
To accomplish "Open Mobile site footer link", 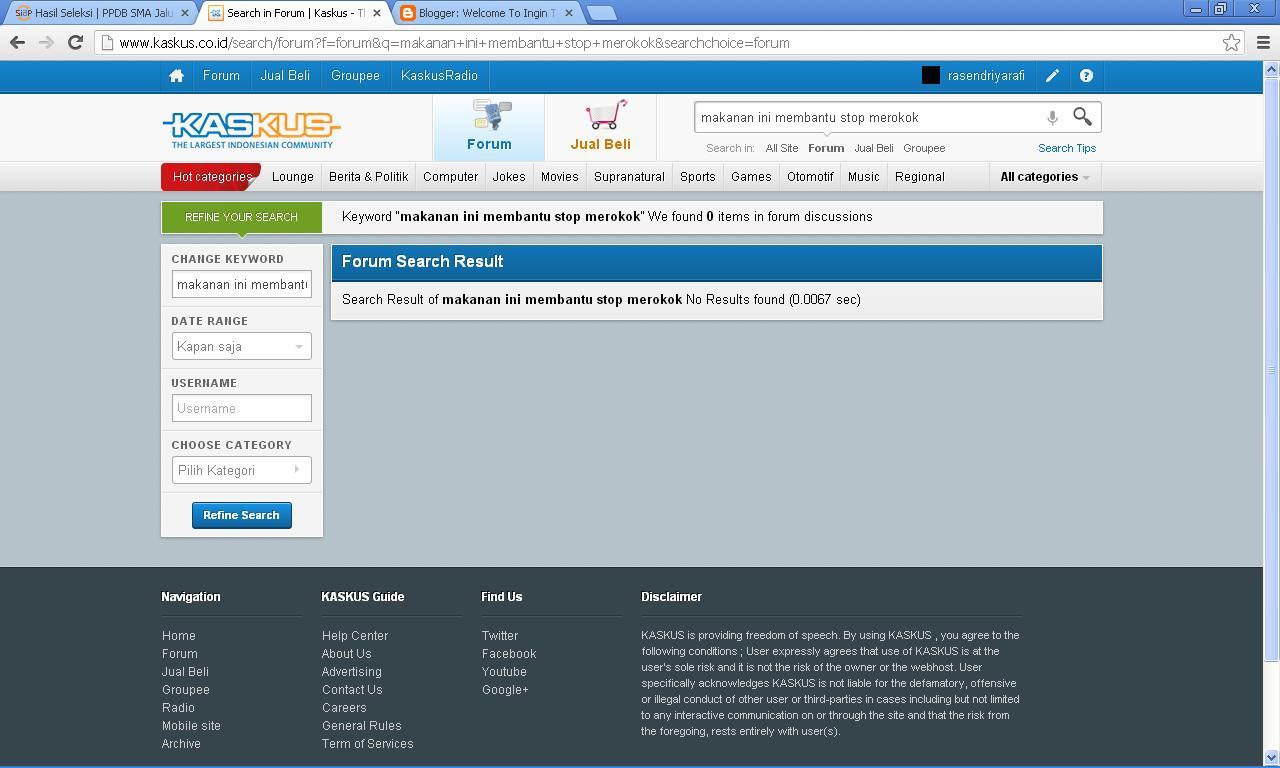I will 191,726.
